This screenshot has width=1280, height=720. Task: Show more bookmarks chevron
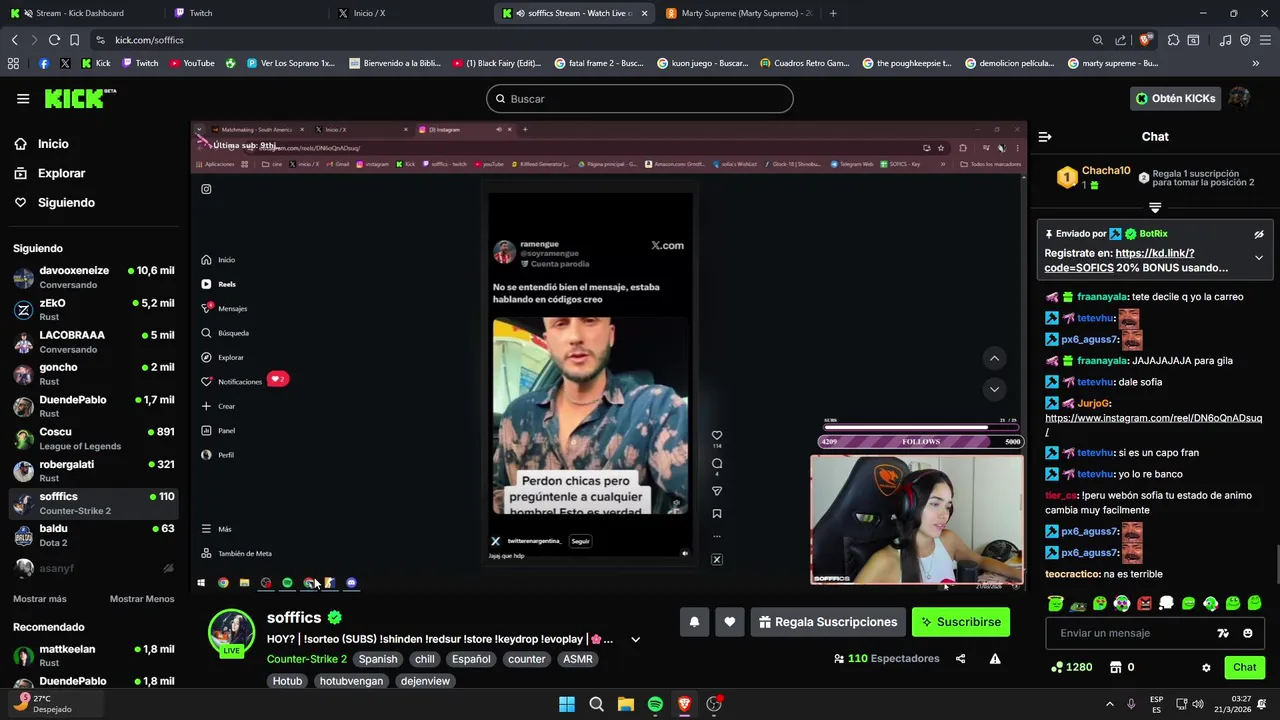click(x=1256, y=63)
